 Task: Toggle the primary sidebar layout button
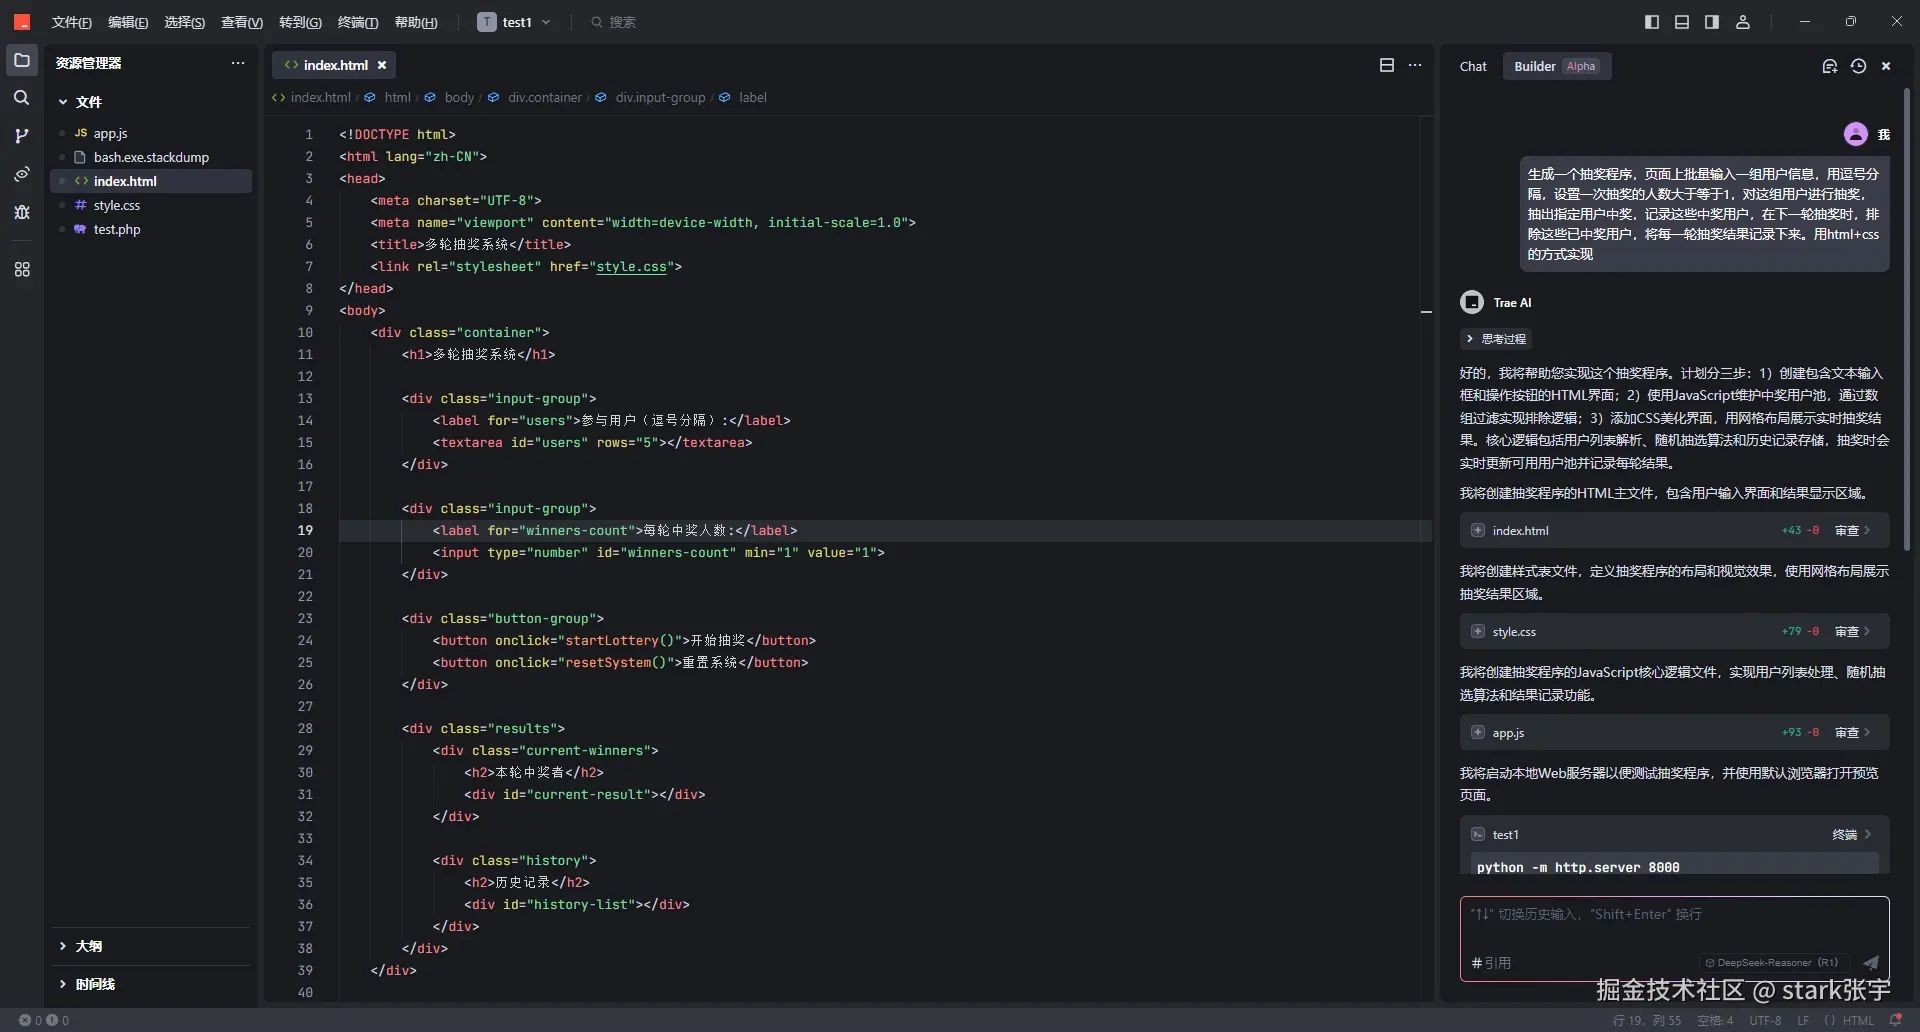(1651, 22)
